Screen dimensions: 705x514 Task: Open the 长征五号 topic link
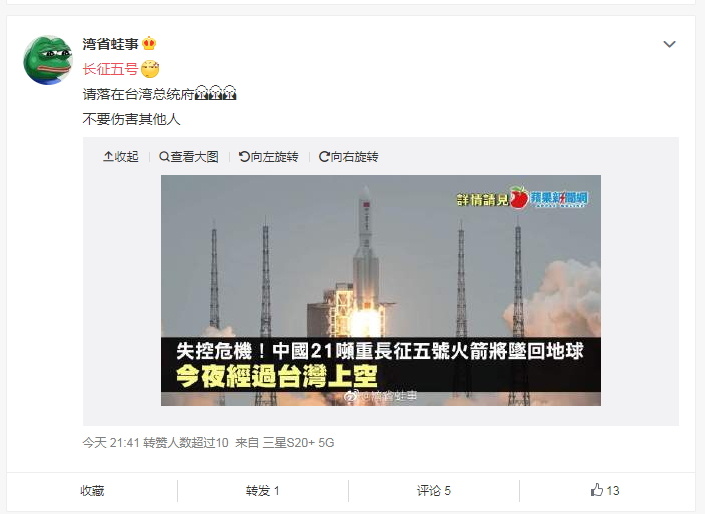click(110, 69)
